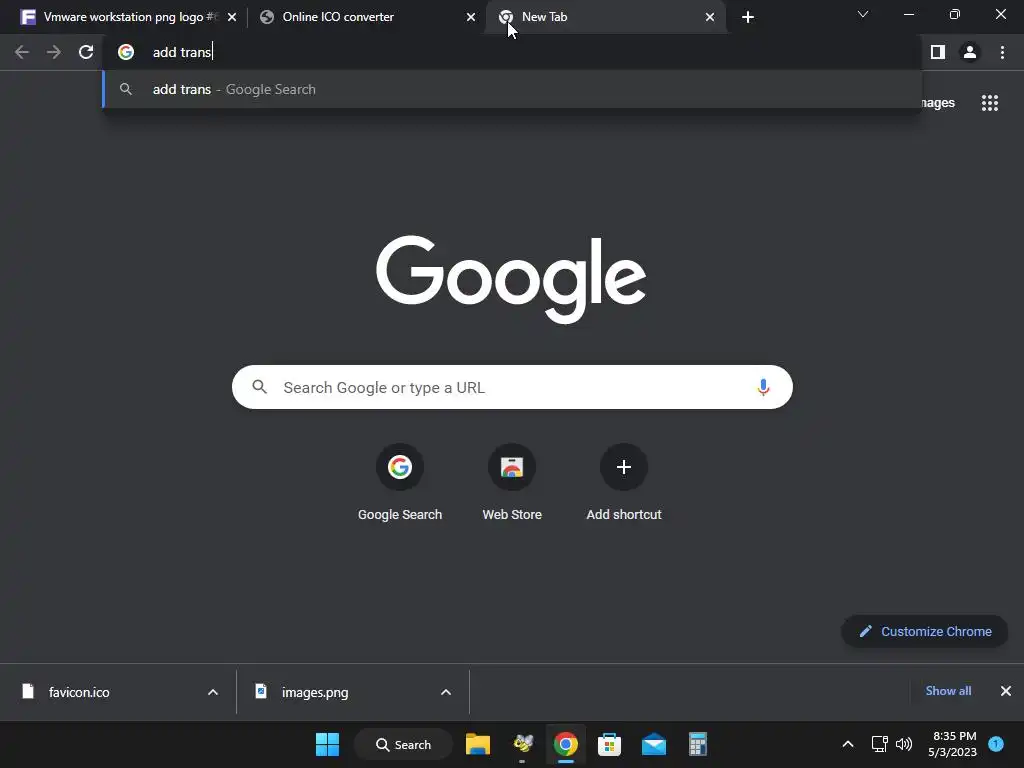Reload the page with refresh icon
This screenshot has width=1024, height=768.
tap(86, 52)
